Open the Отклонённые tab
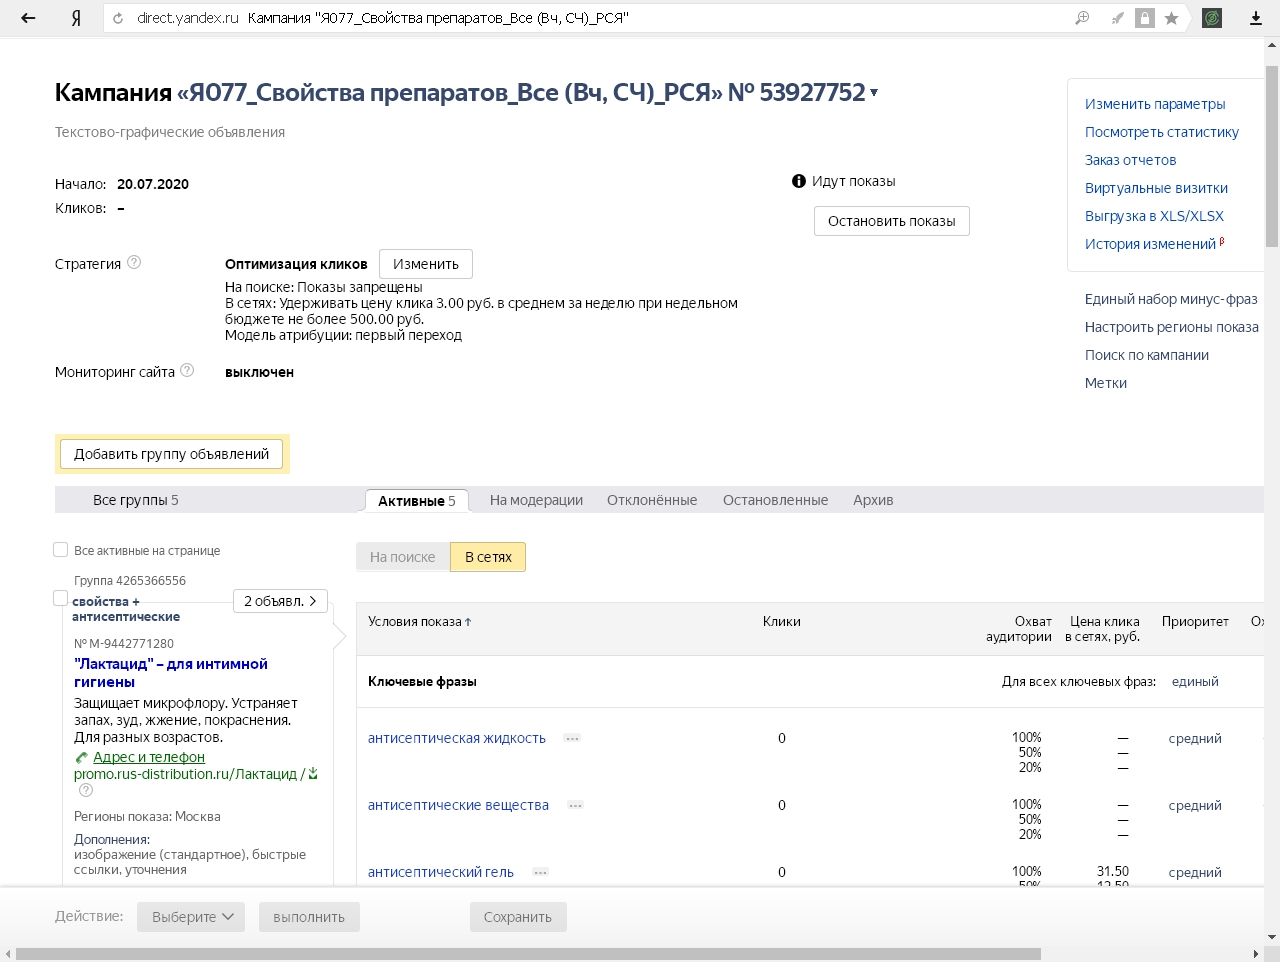This screenshot has width=1280, height=962. coord(652,500)
